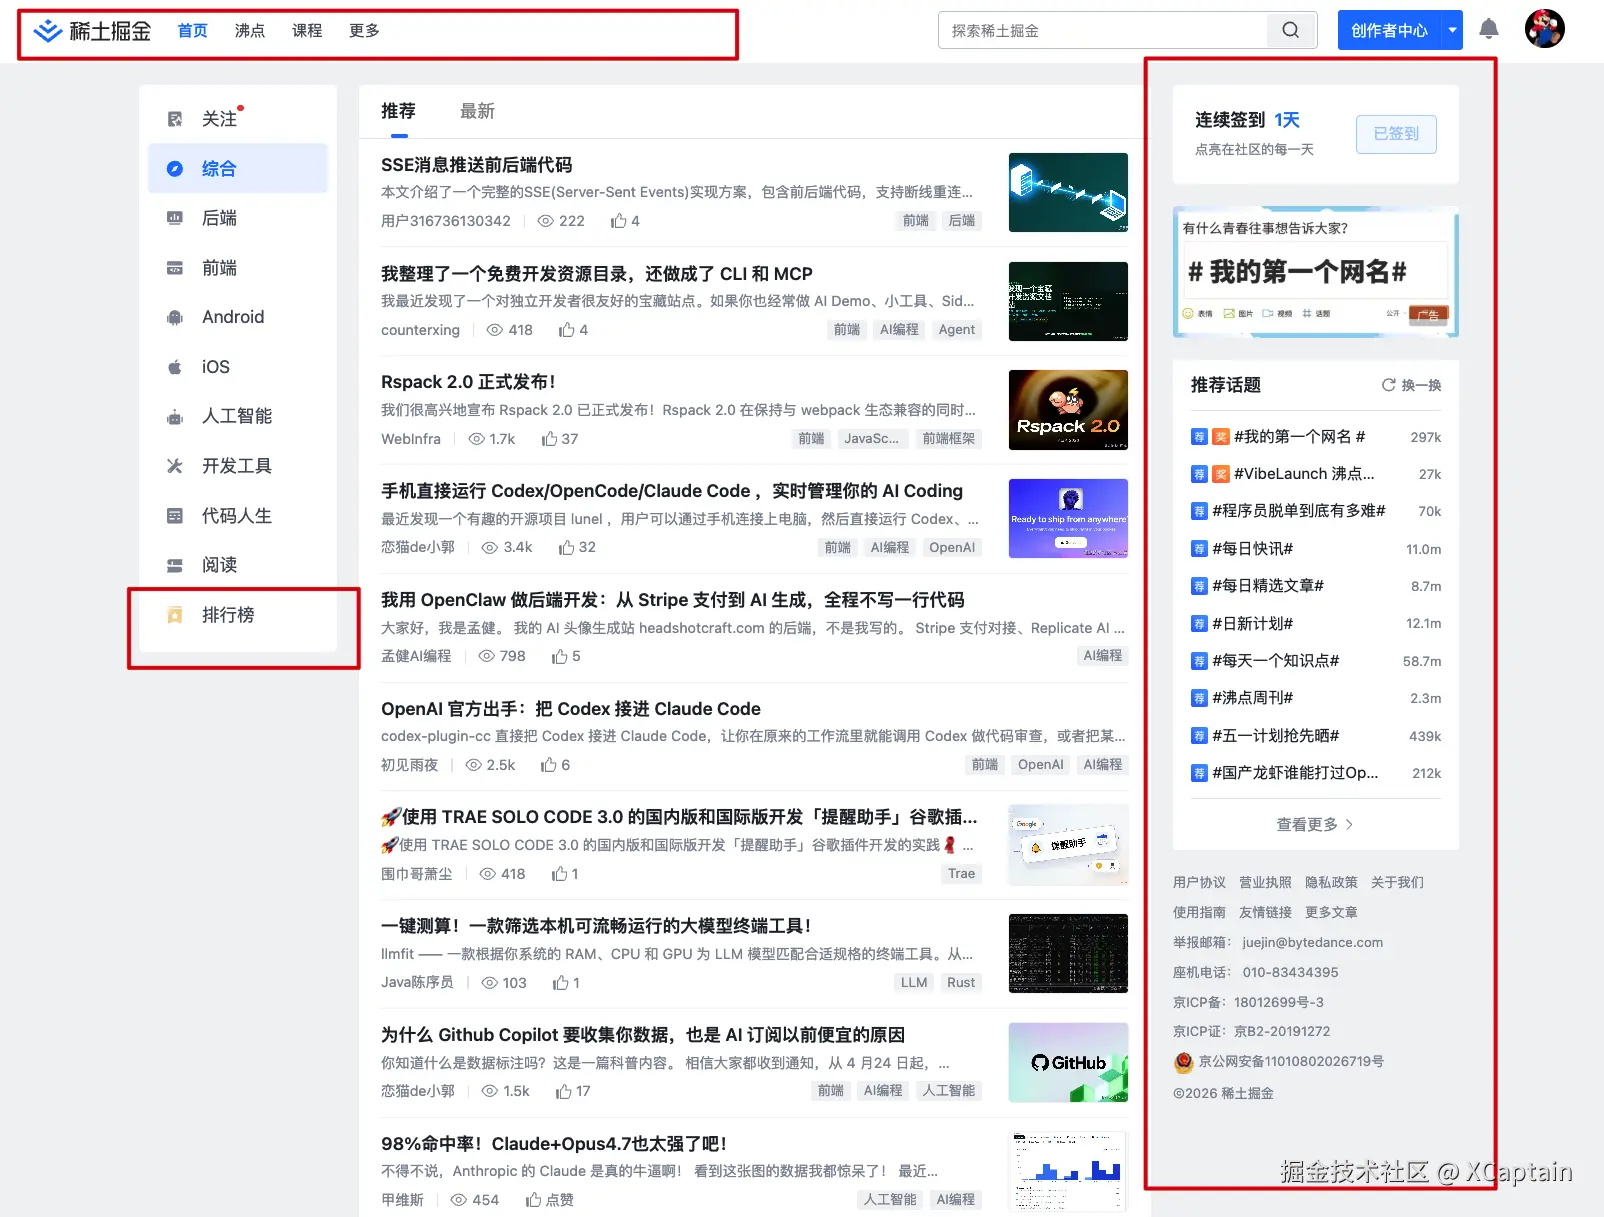This screenshot has height=1217, width=1604.
Task: Open topic #沸点周刊#
Action: pos(1253,698)
